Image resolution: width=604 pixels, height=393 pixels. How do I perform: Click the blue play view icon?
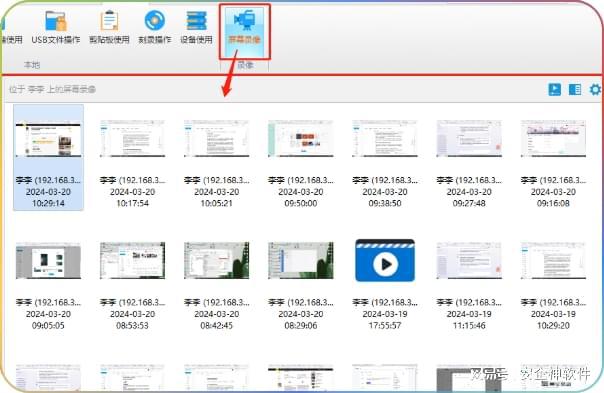(x=554, y=89)
